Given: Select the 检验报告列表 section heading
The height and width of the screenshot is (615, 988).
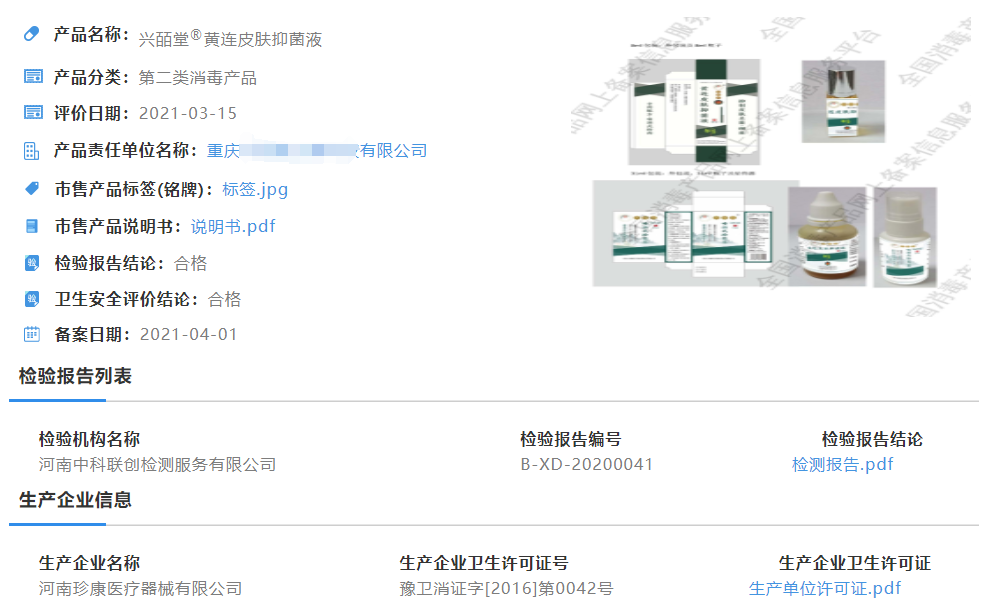Looking at the screenshot, I should click(x=75, y=376).
